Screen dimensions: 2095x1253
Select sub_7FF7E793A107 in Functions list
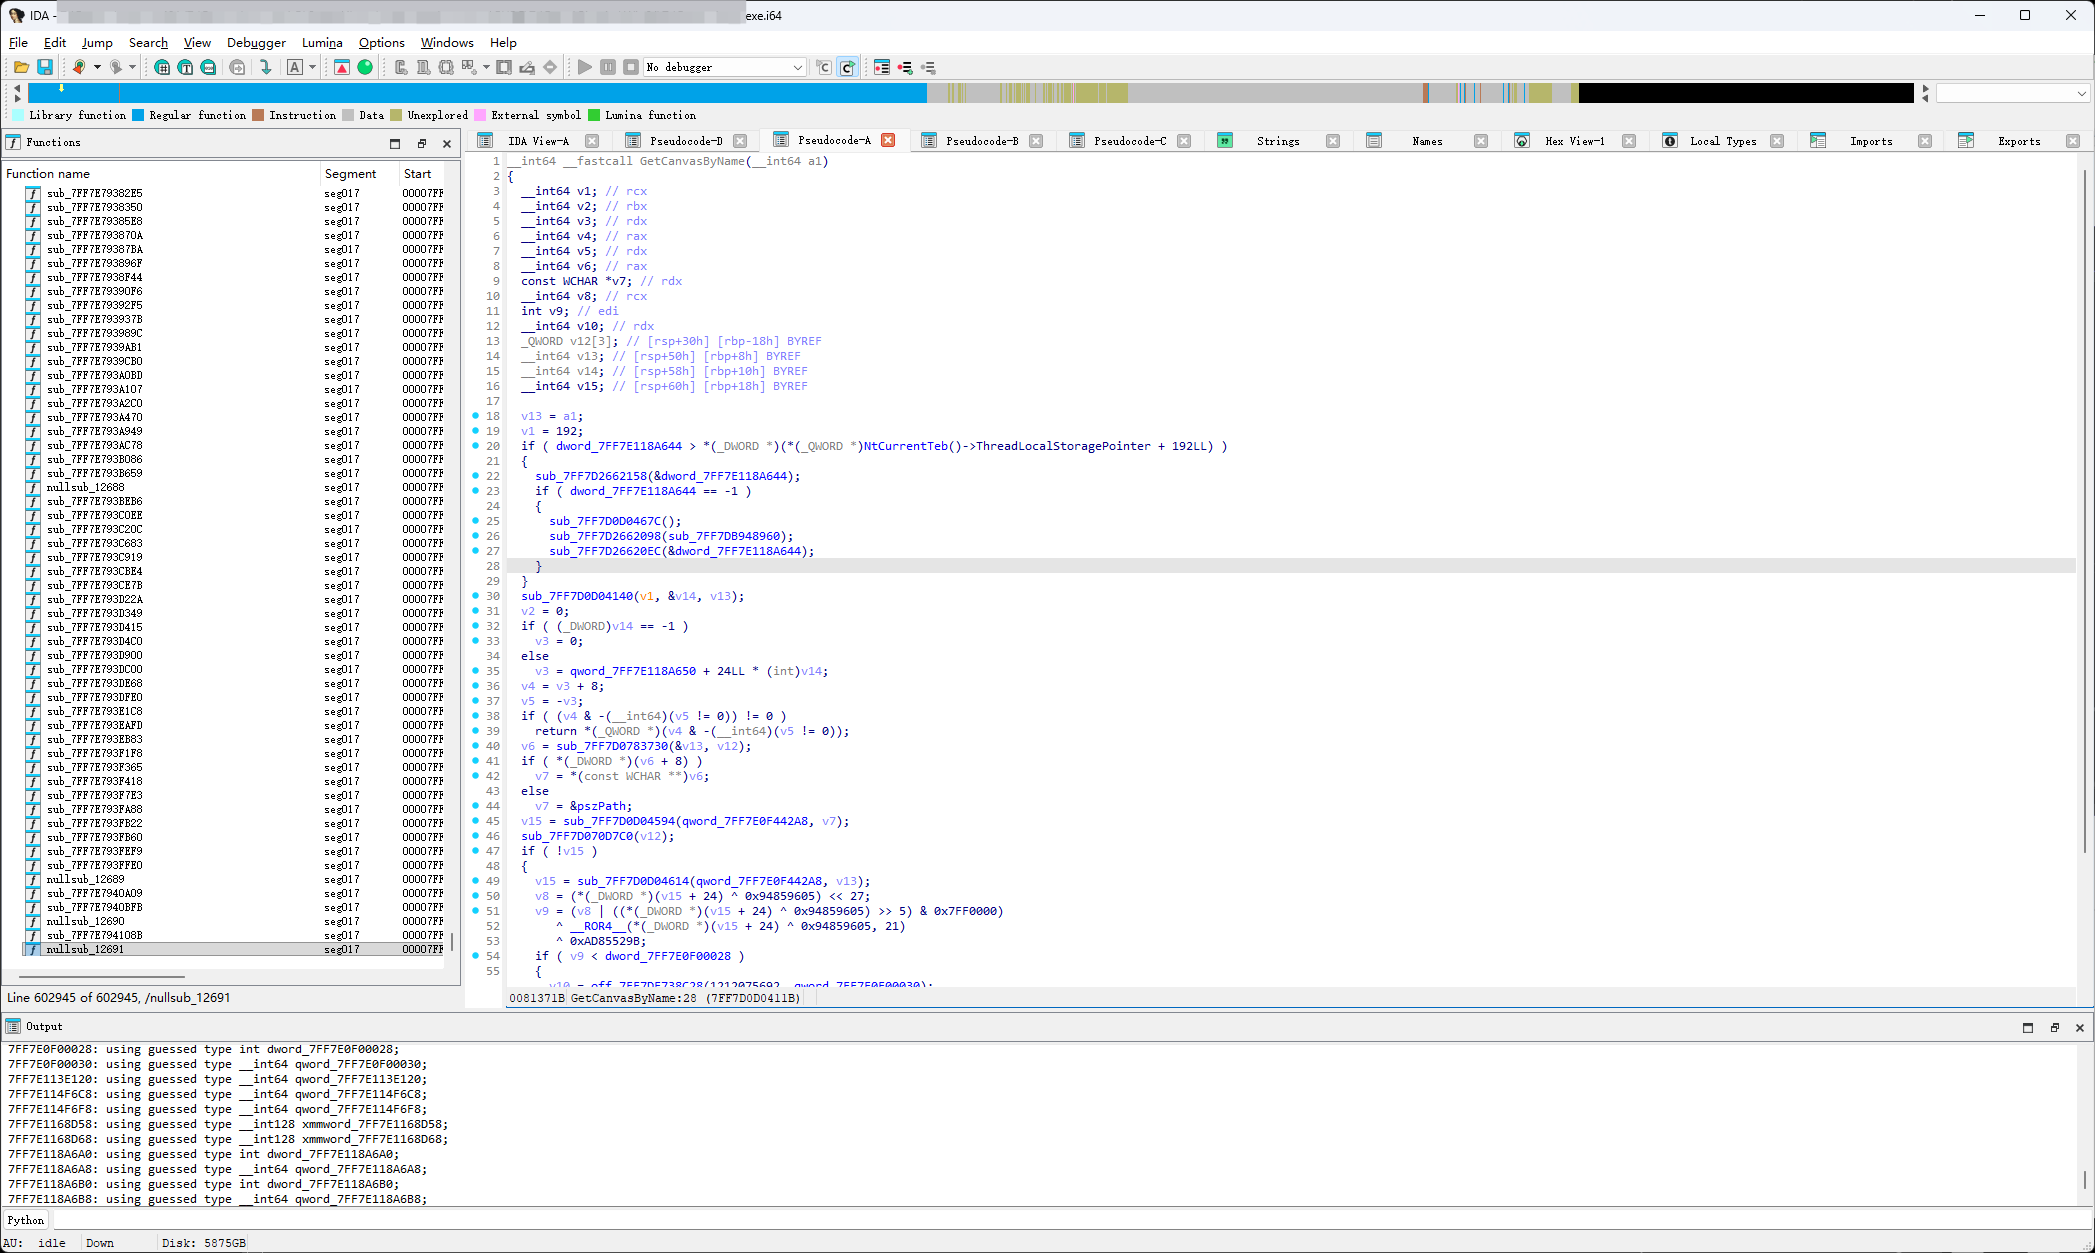tap(95, 389)
